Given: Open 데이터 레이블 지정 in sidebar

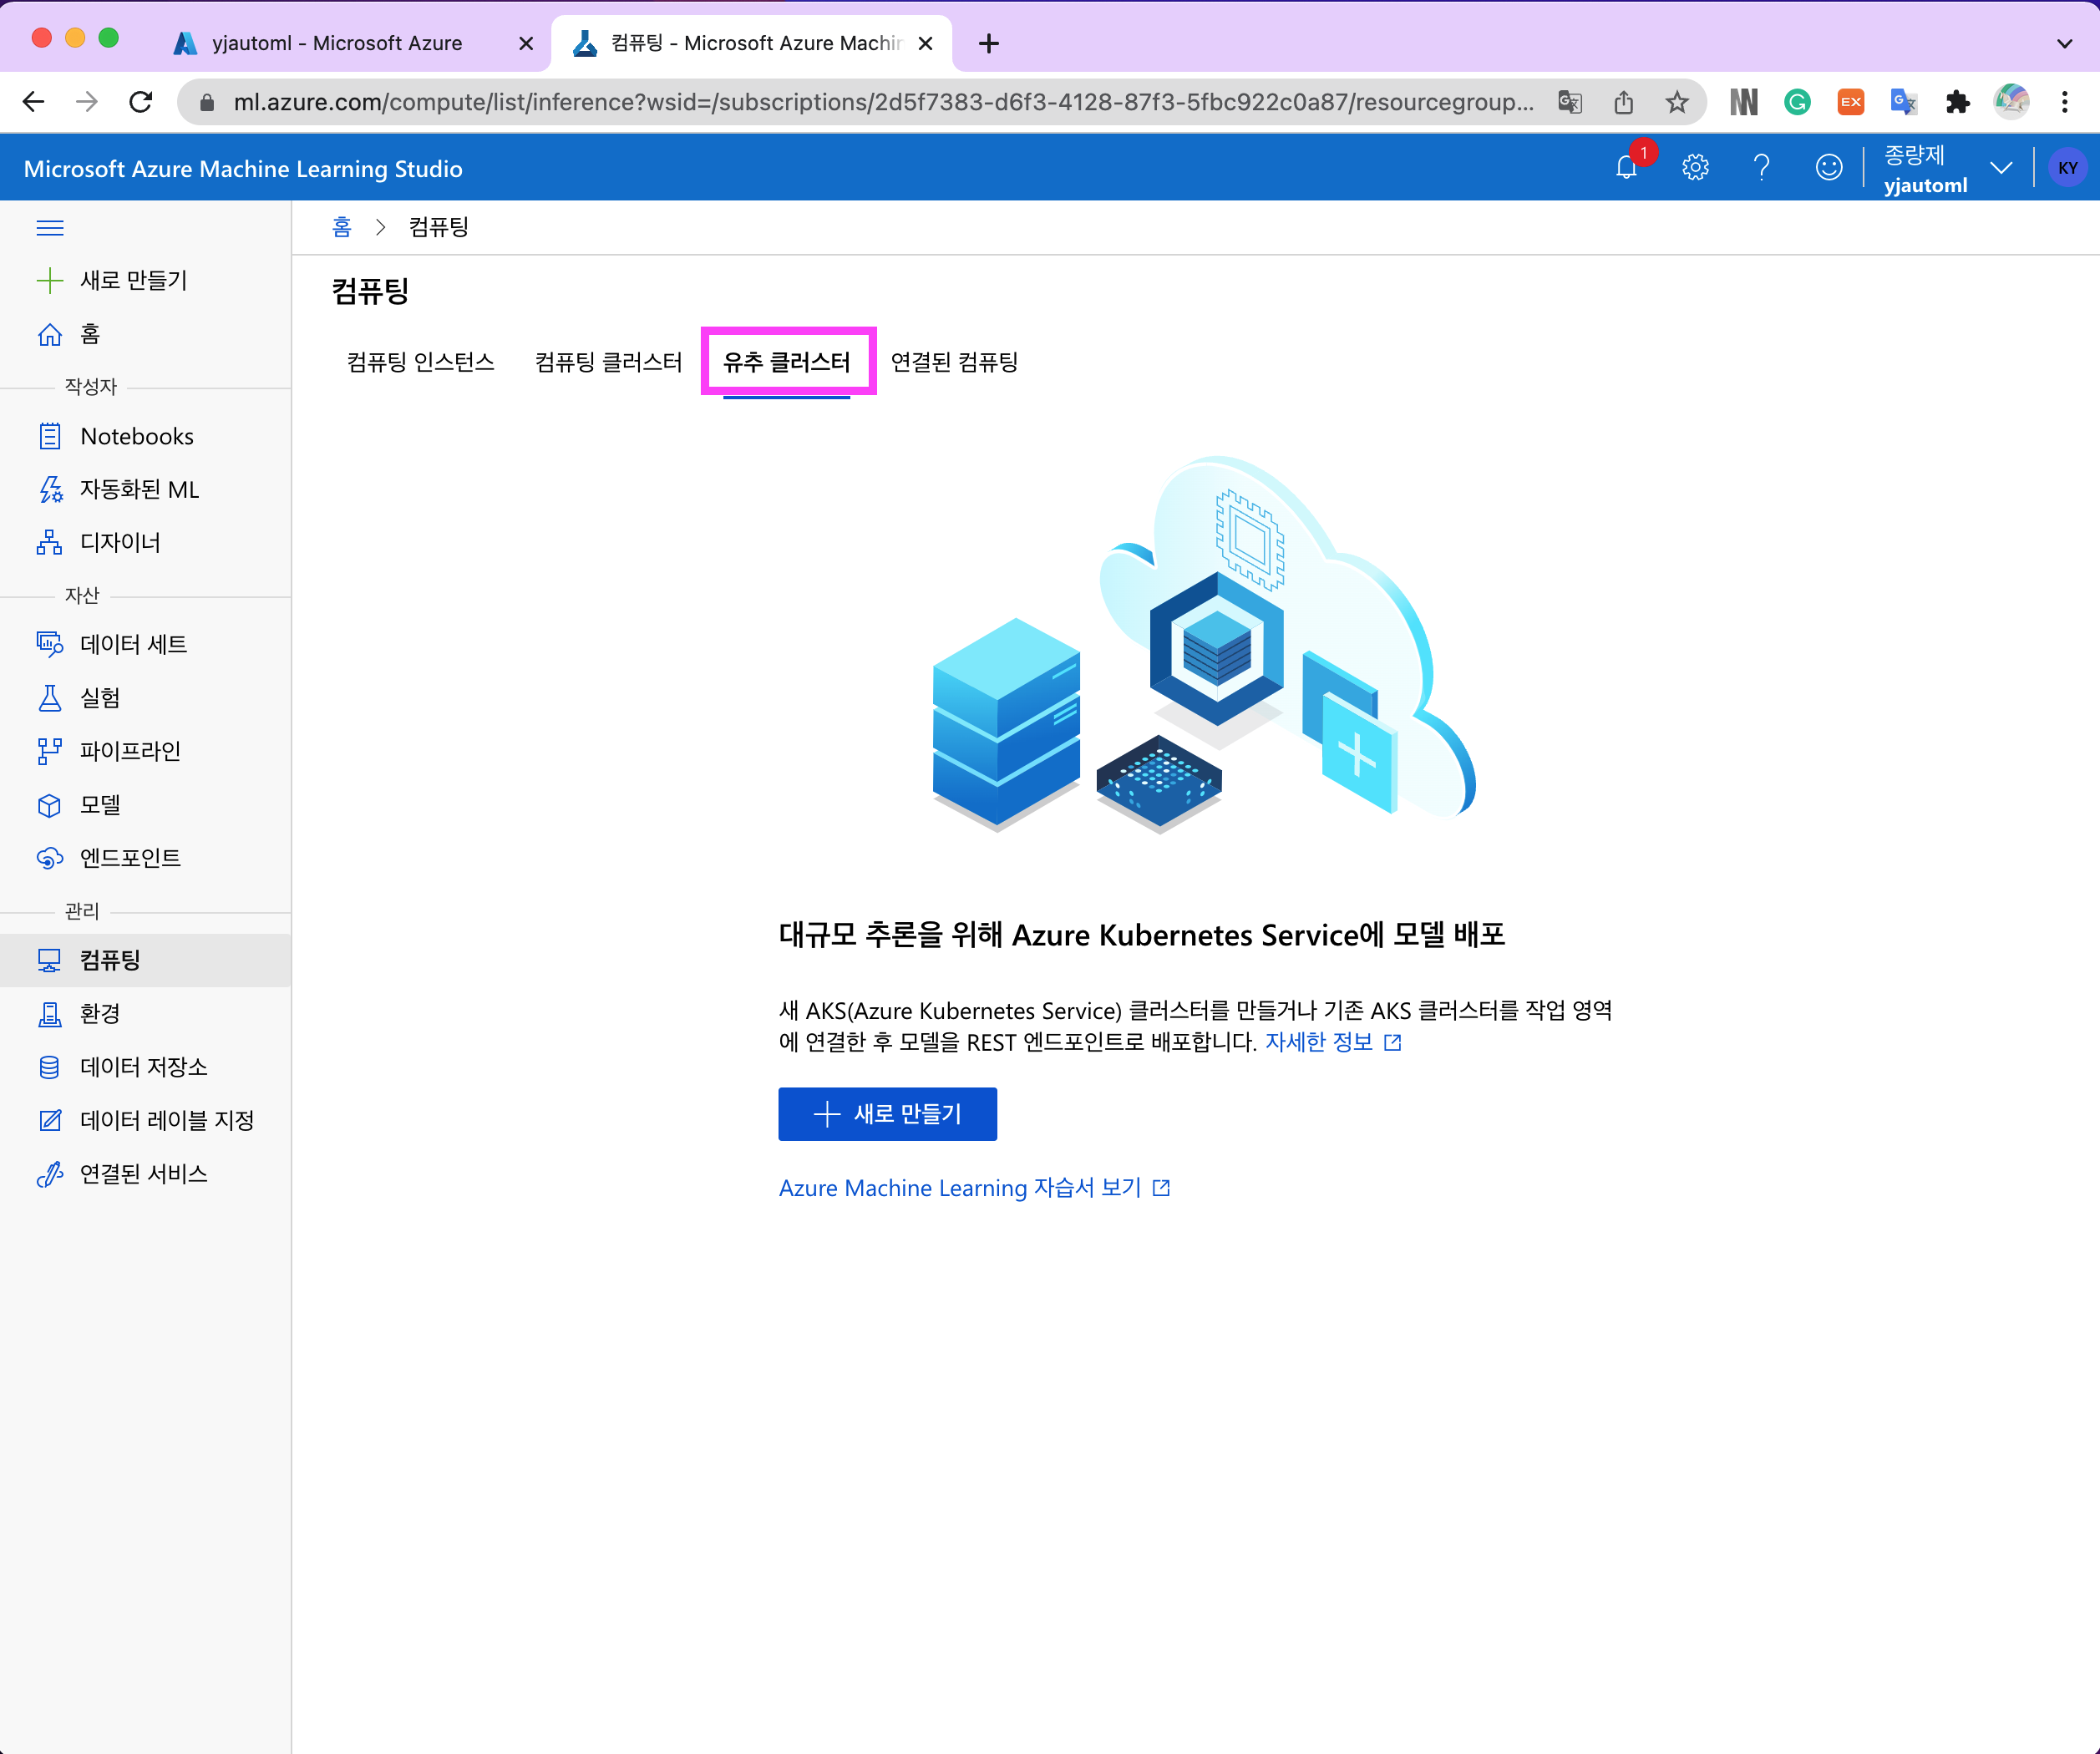Looking at the screenshot, I should point(145,1120).
